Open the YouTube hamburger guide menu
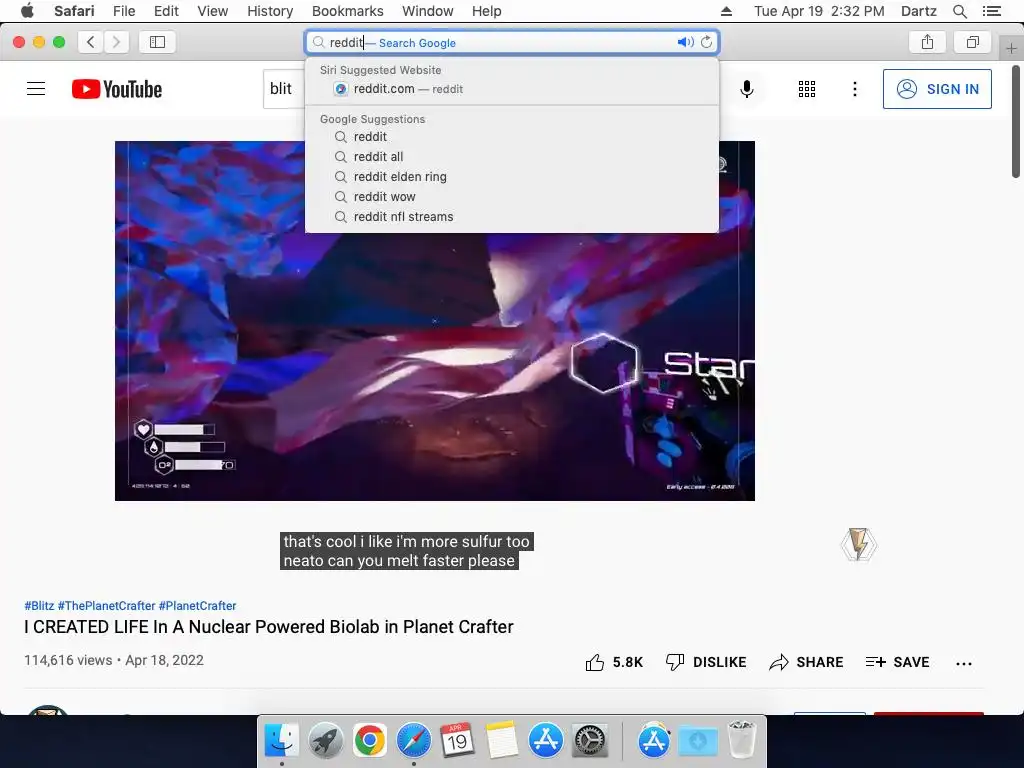 36,89
